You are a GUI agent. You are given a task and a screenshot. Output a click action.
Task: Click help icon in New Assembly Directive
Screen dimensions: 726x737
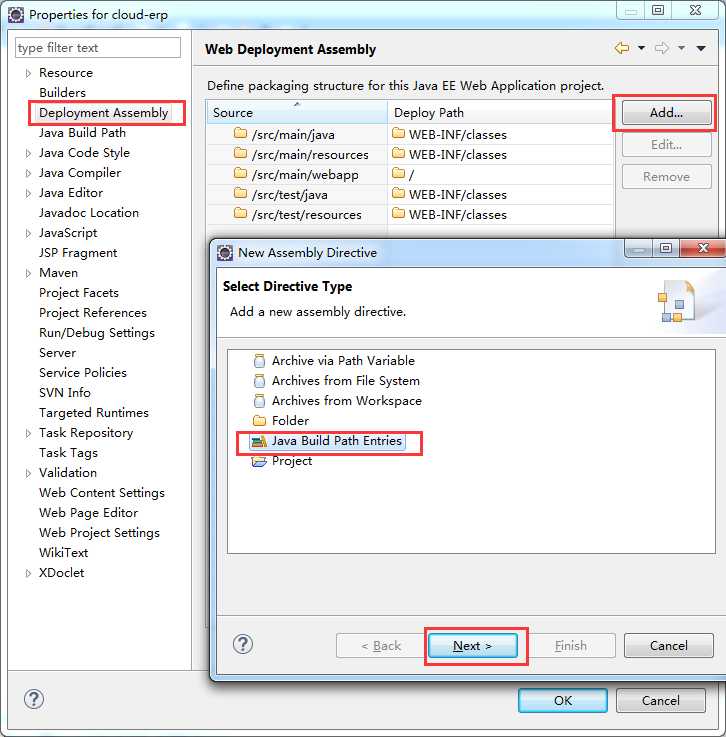[x=243, y=644]
